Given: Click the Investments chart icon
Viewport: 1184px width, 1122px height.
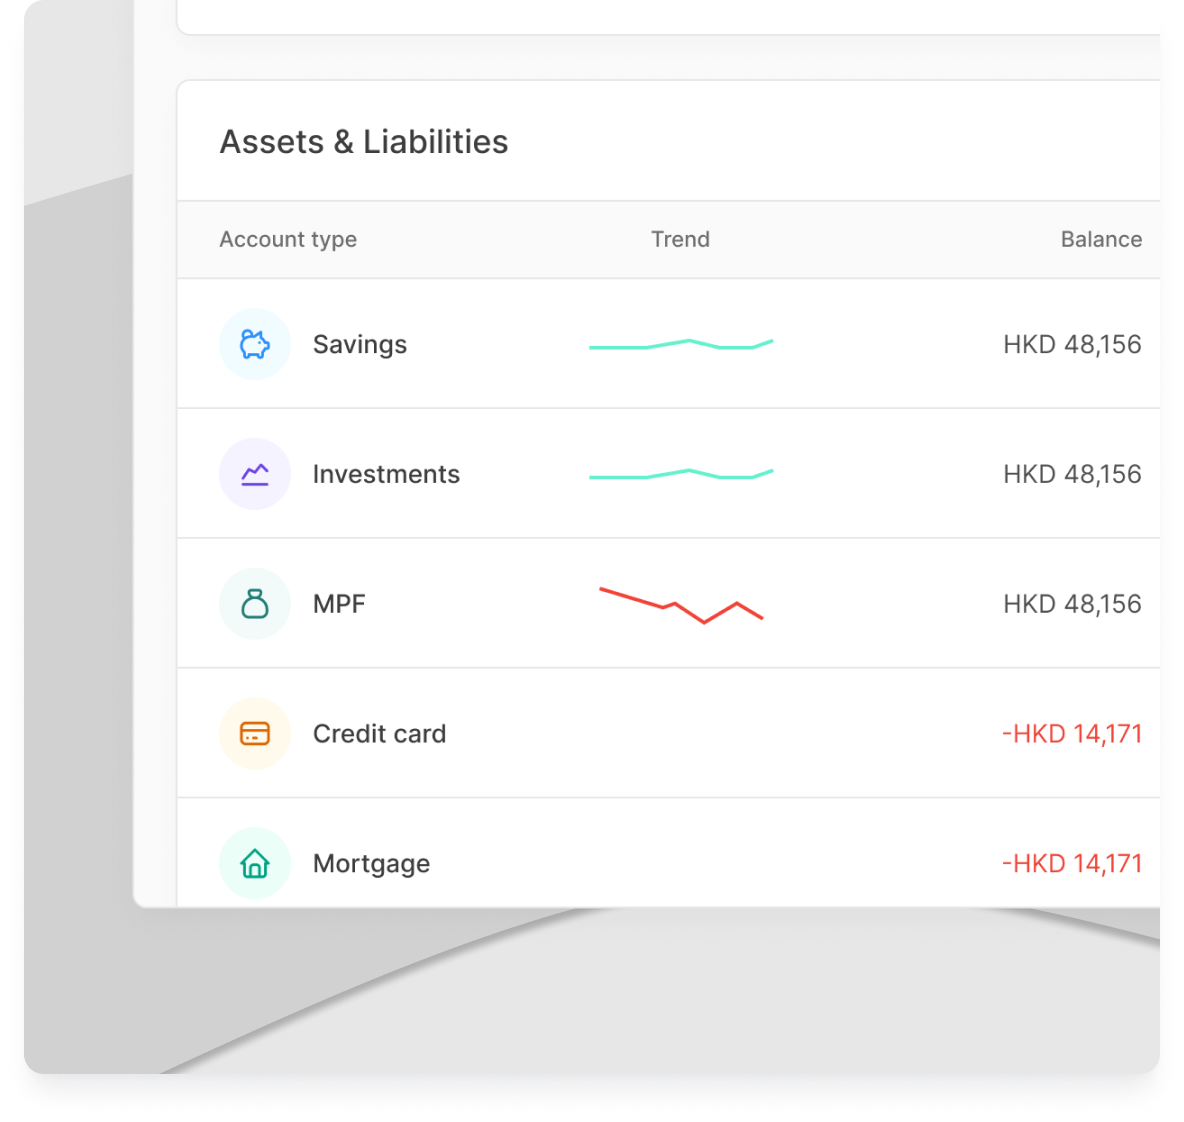Looking at the screenshot, I should click(x=255, y=474).
